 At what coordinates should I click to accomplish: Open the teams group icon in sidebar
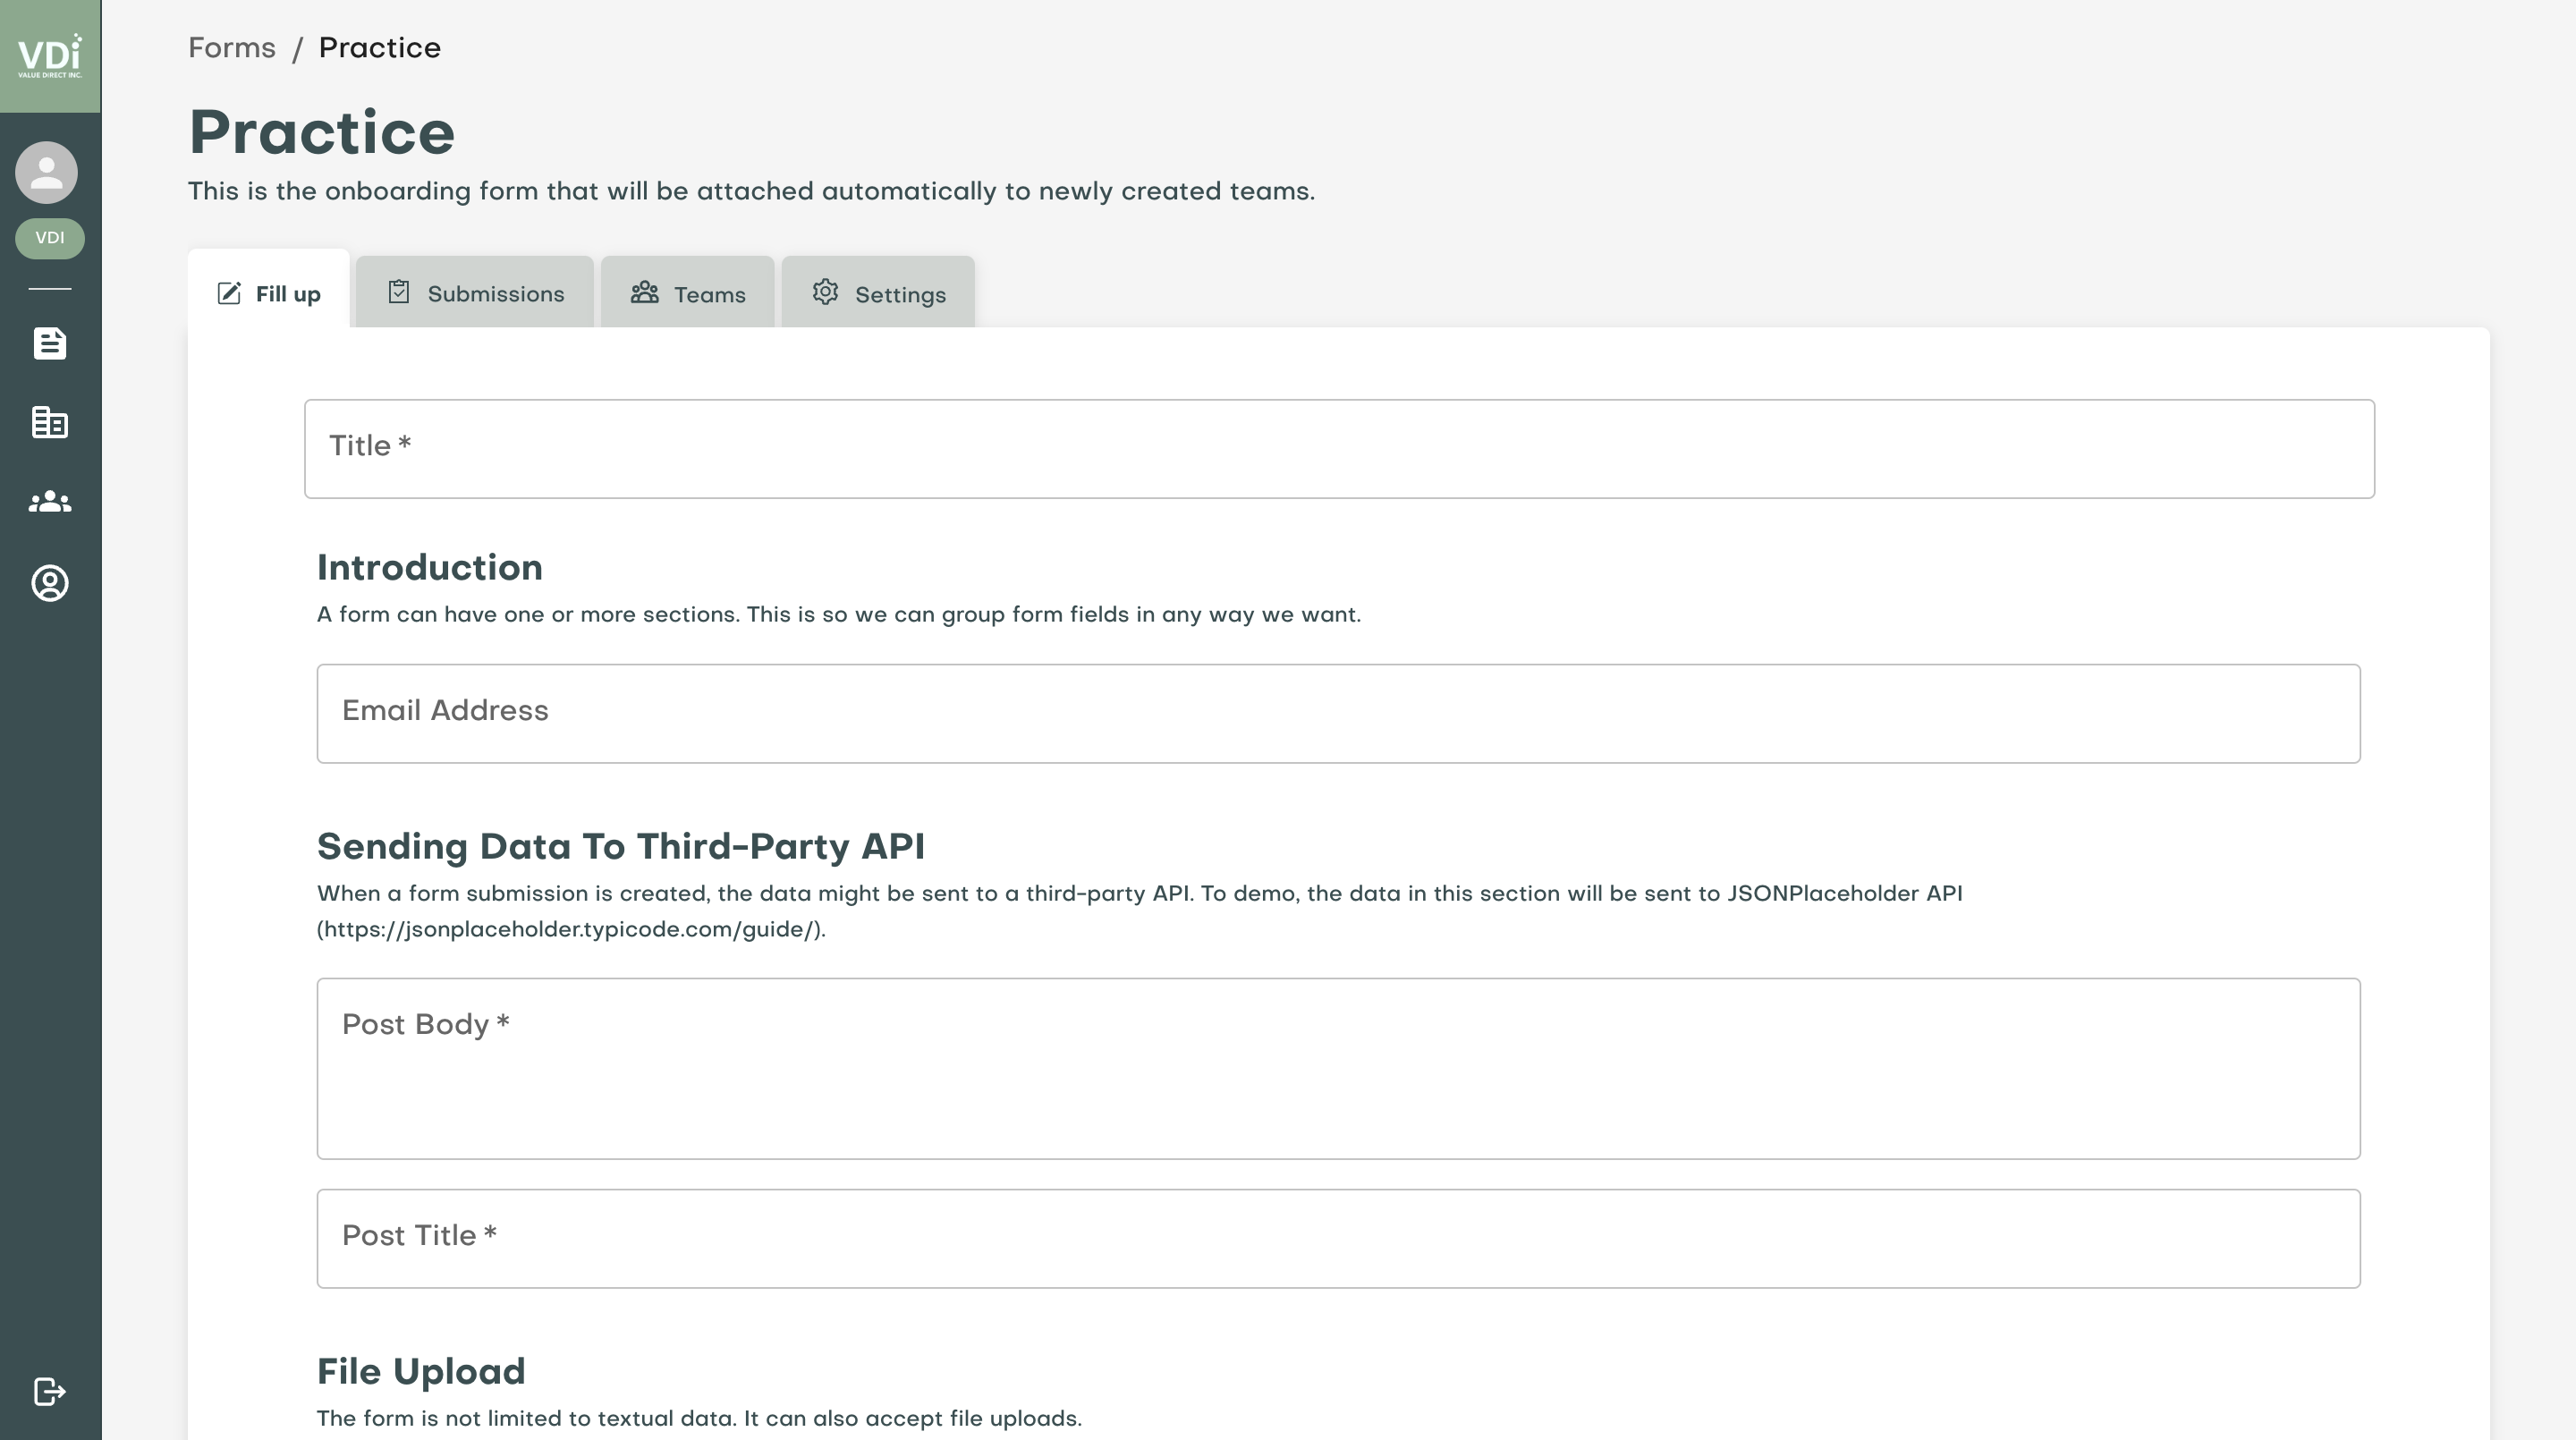[50, 502]
